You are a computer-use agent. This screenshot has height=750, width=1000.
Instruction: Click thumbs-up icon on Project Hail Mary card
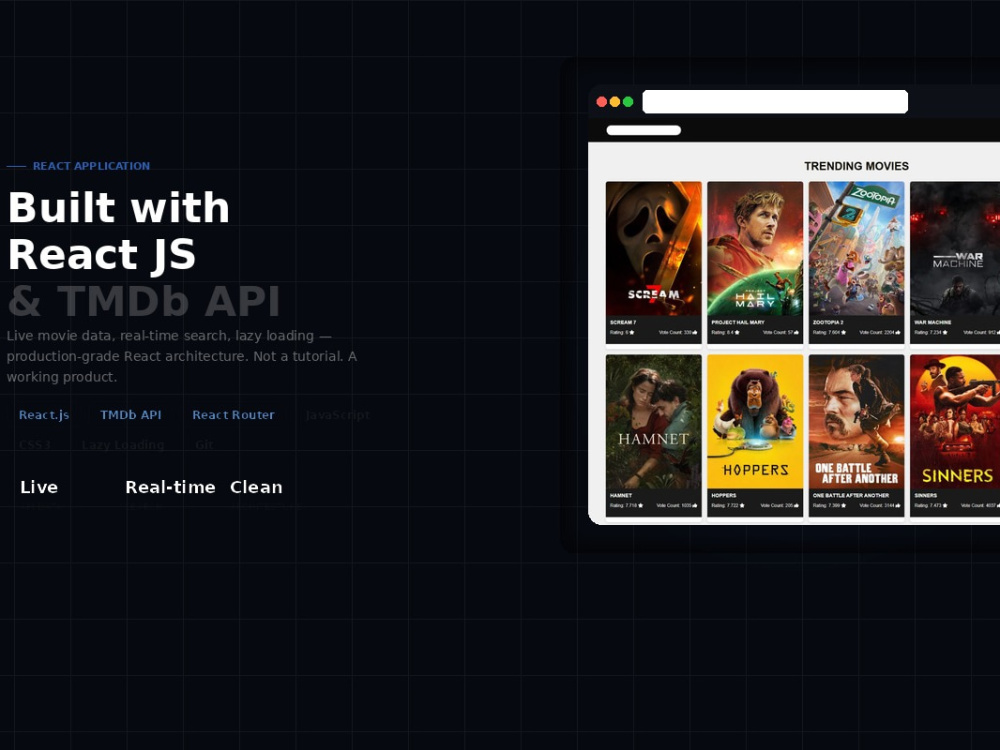[x=797, y=332]
